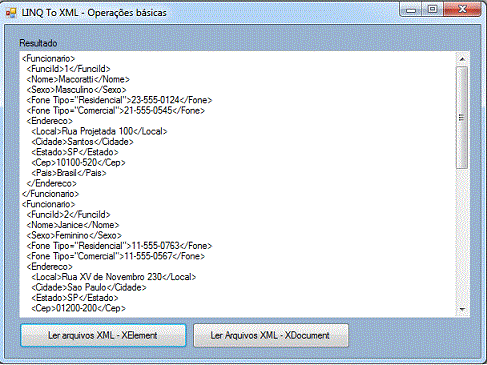
Task: Click the line <Local>Rua Projetada 100</Local>
Action: 99,131
